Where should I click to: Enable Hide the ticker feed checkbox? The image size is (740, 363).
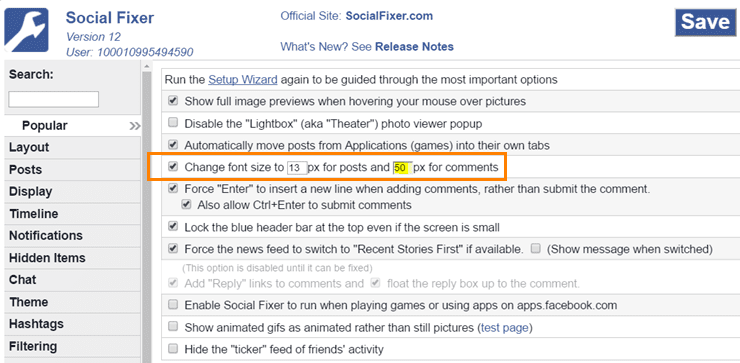(x=173, y=349)
